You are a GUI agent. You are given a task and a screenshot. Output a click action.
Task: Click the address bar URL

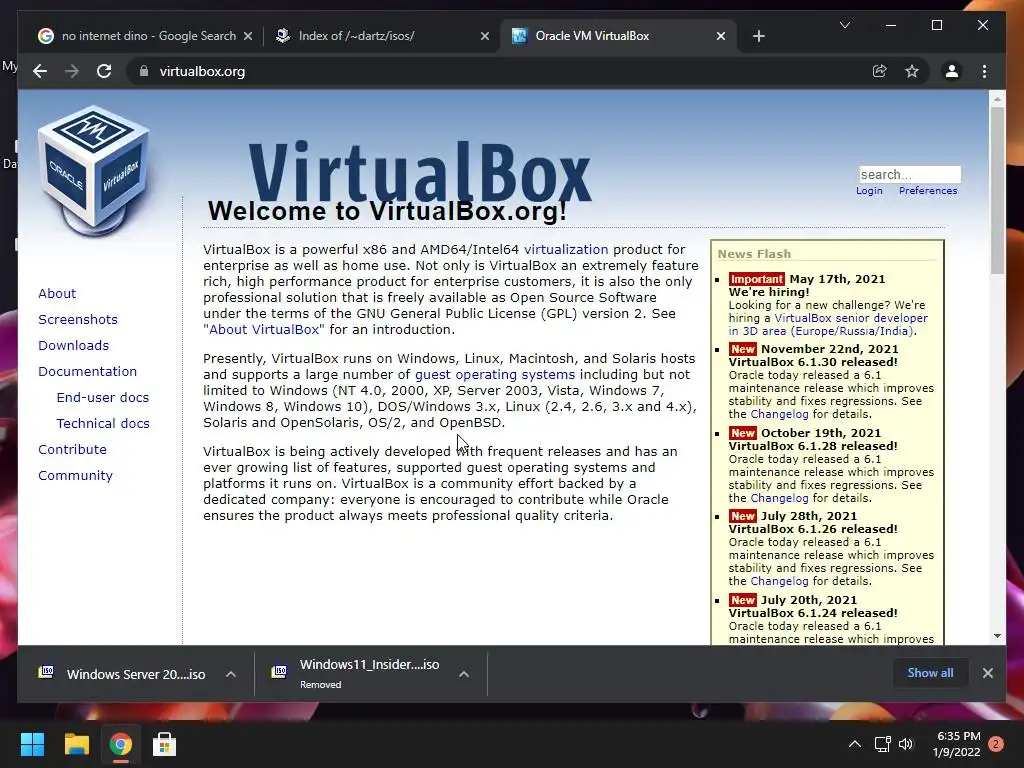click(x=202, y=71)
